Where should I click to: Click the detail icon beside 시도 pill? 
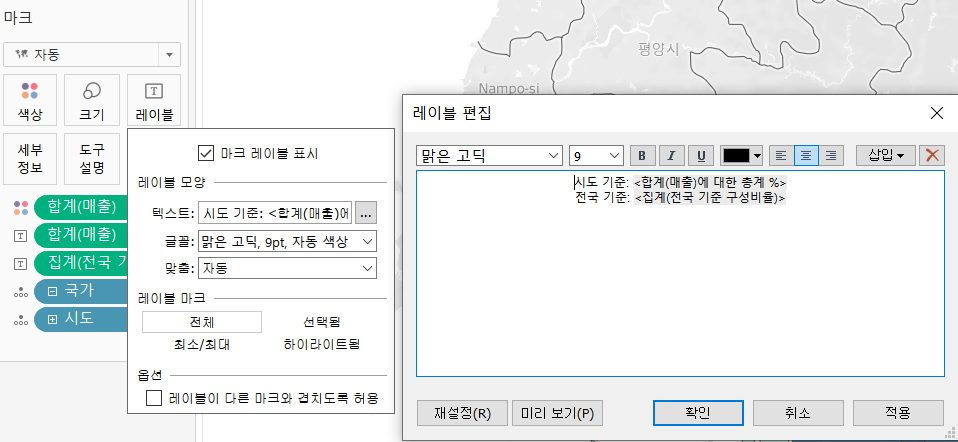(x=21, y=319)
